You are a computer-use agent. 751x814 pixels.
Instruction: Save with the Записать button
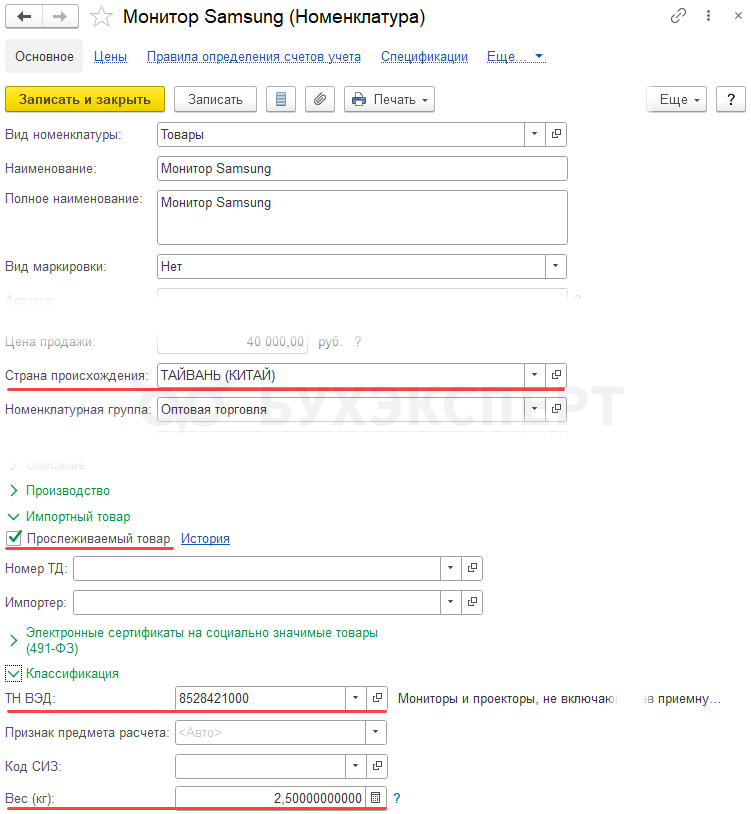click(x=215, y=99)
